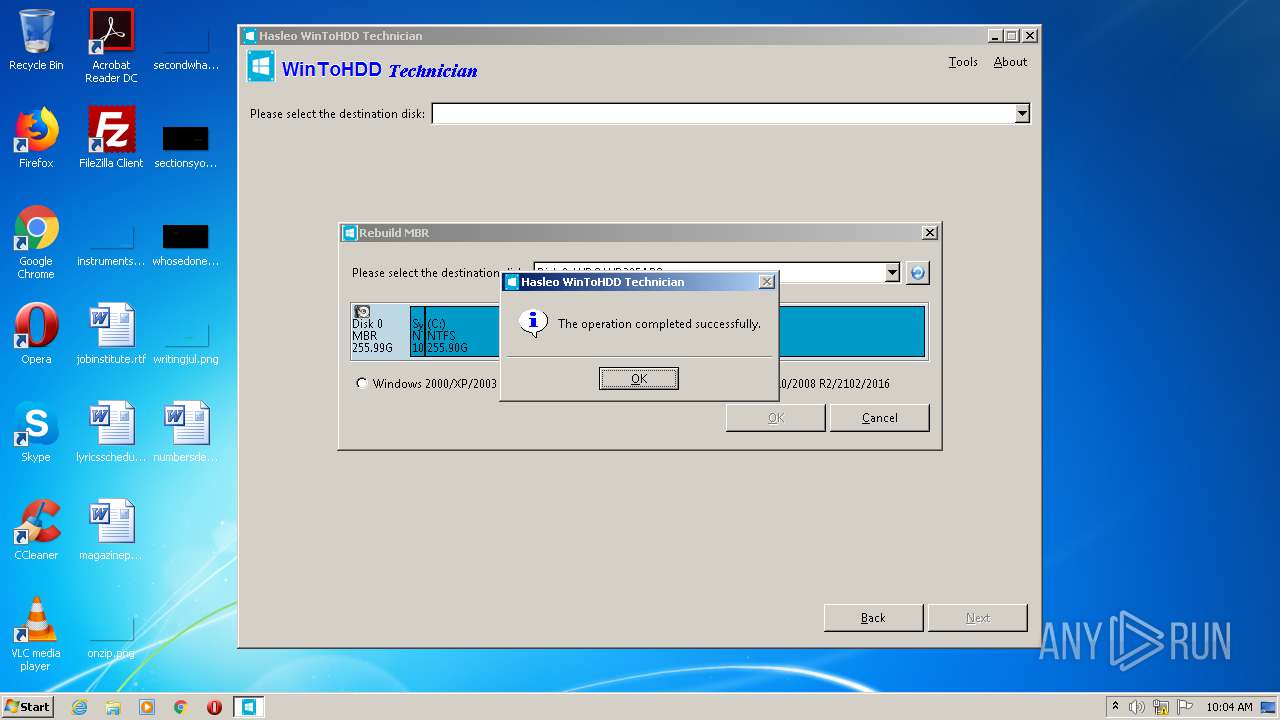Select the magazinep... document on desktop
Image resolution: width=1280 pixels, height=720 pixels.
coord(111,529)
